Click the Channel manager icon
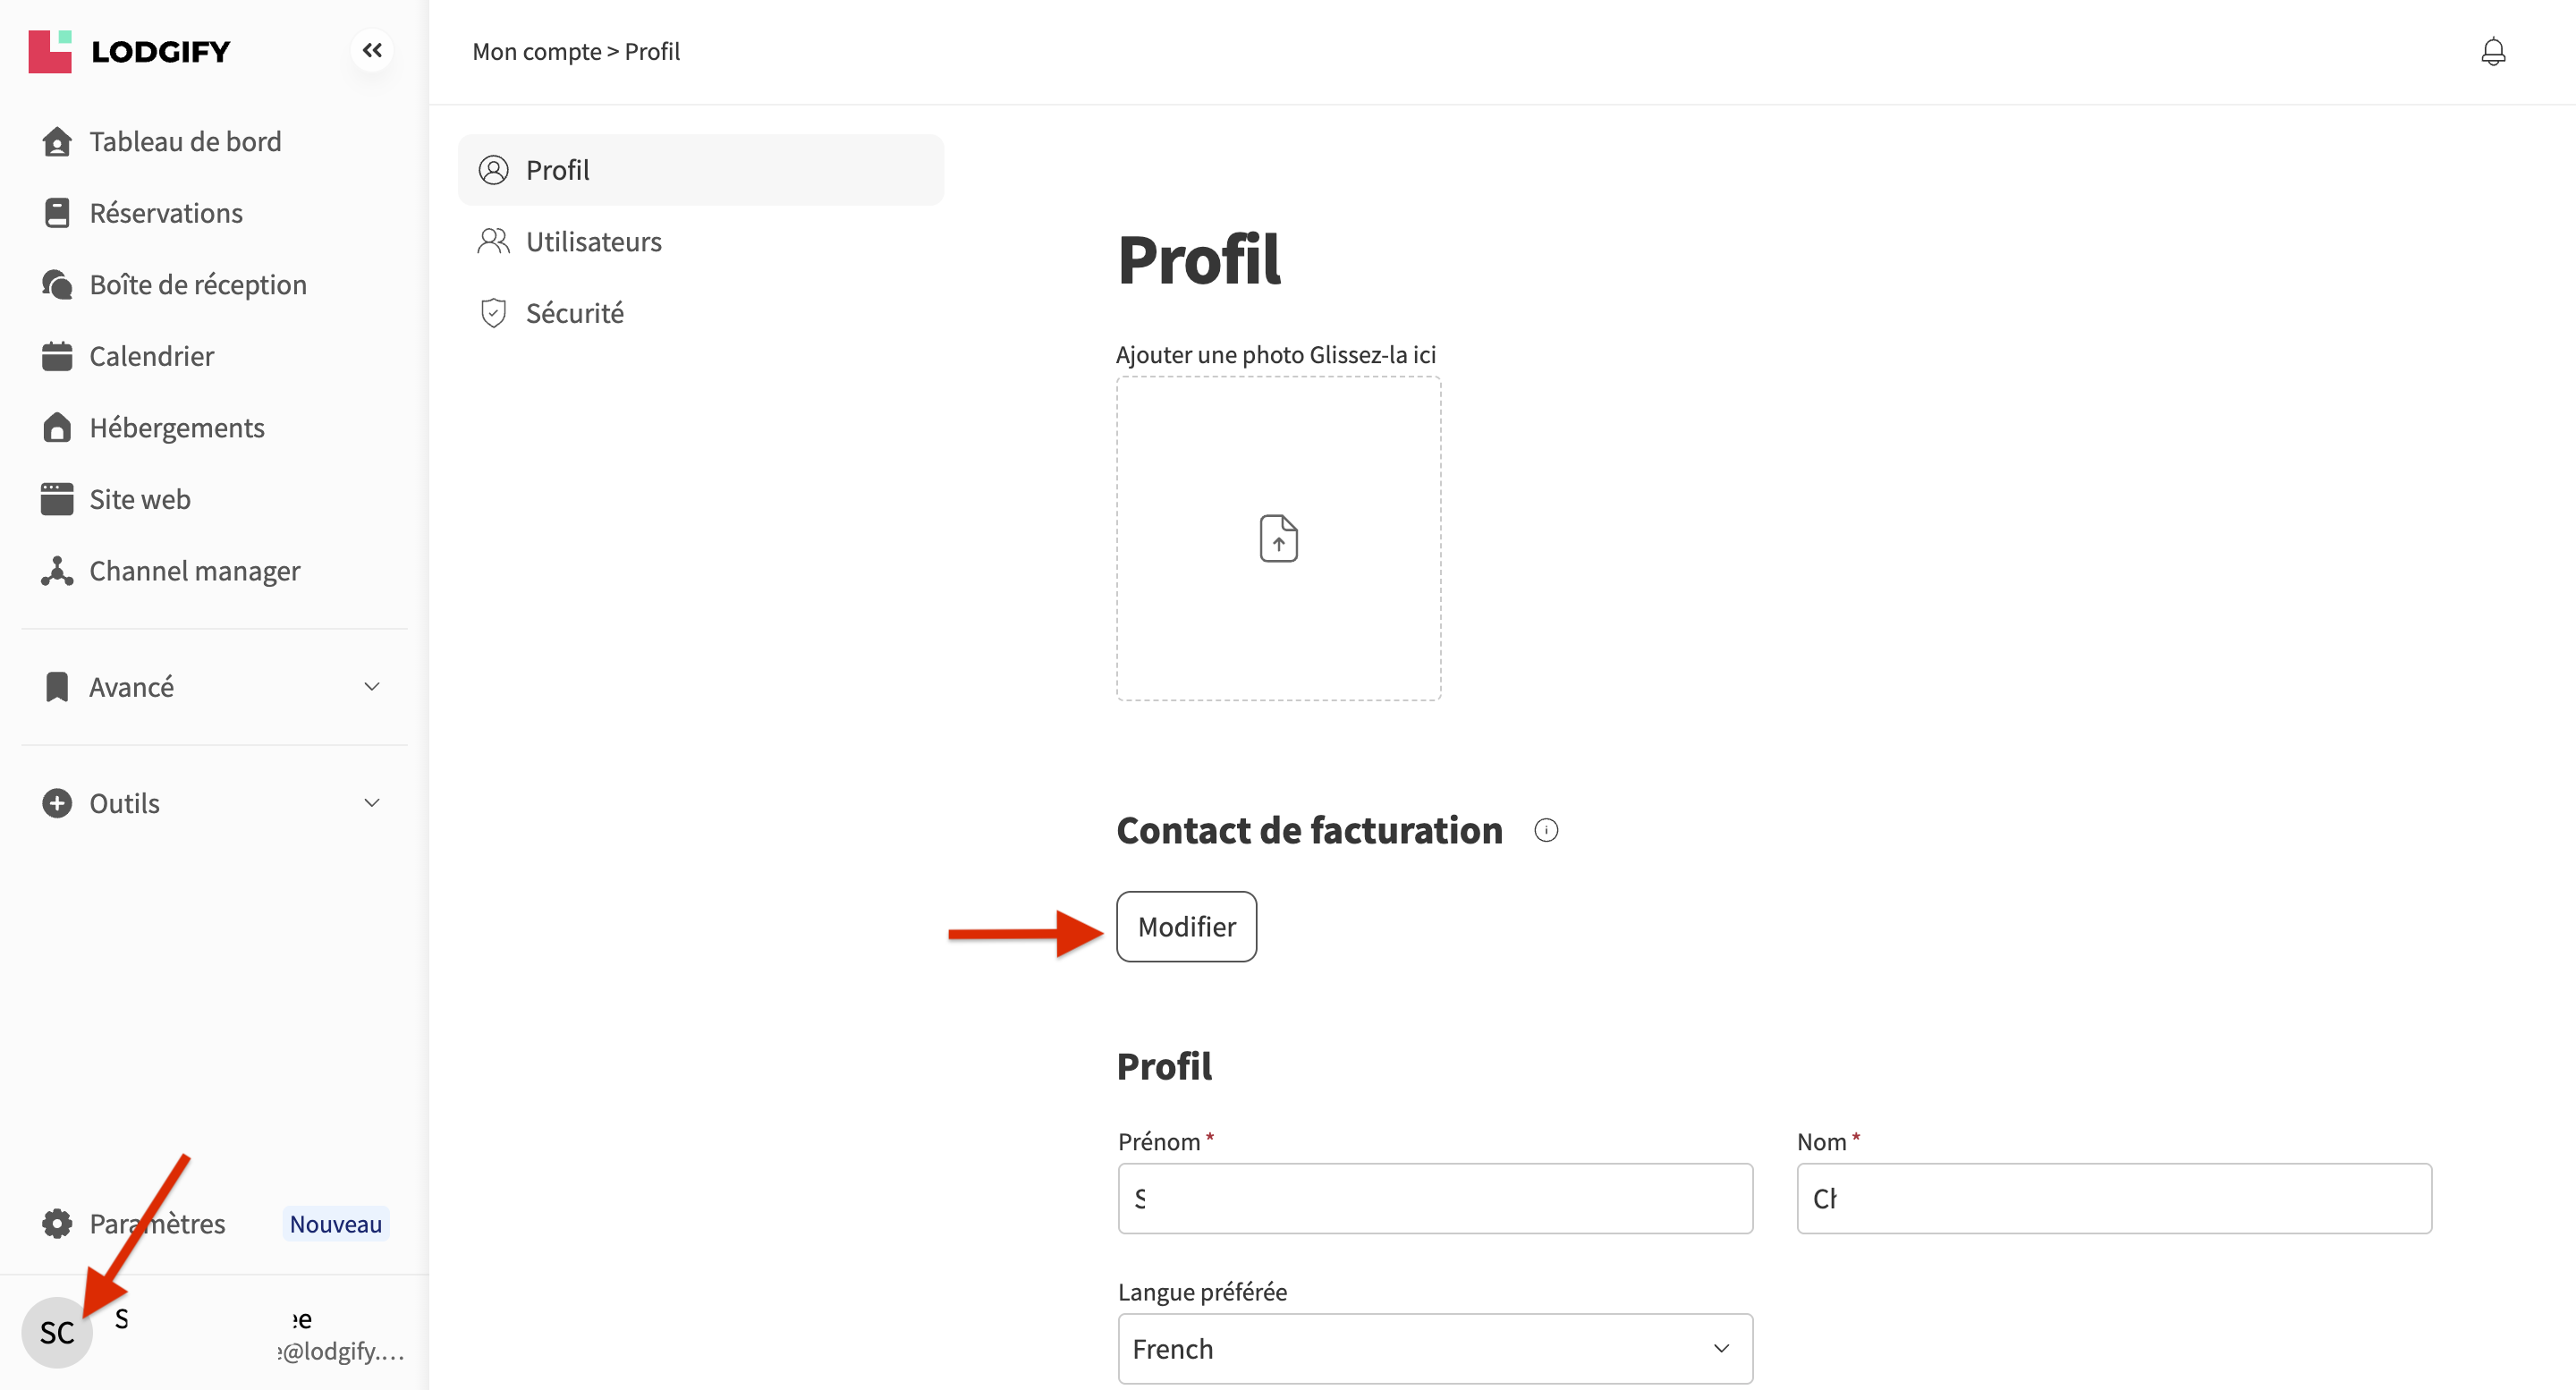The height and width of the screenshot is (1390, 2576). [57, 571]
